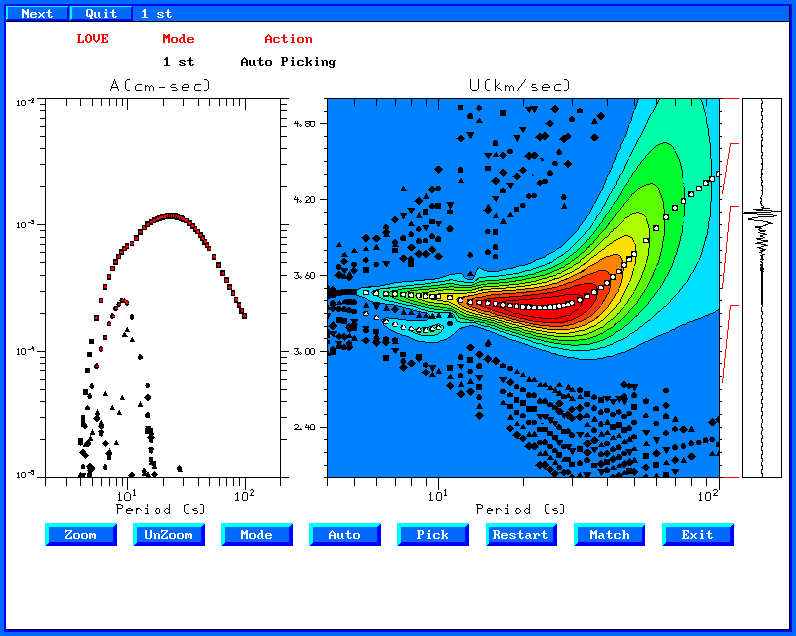Click the red Mode header label
The height and width of the screenshot is (636, 796).
[178, 39]
